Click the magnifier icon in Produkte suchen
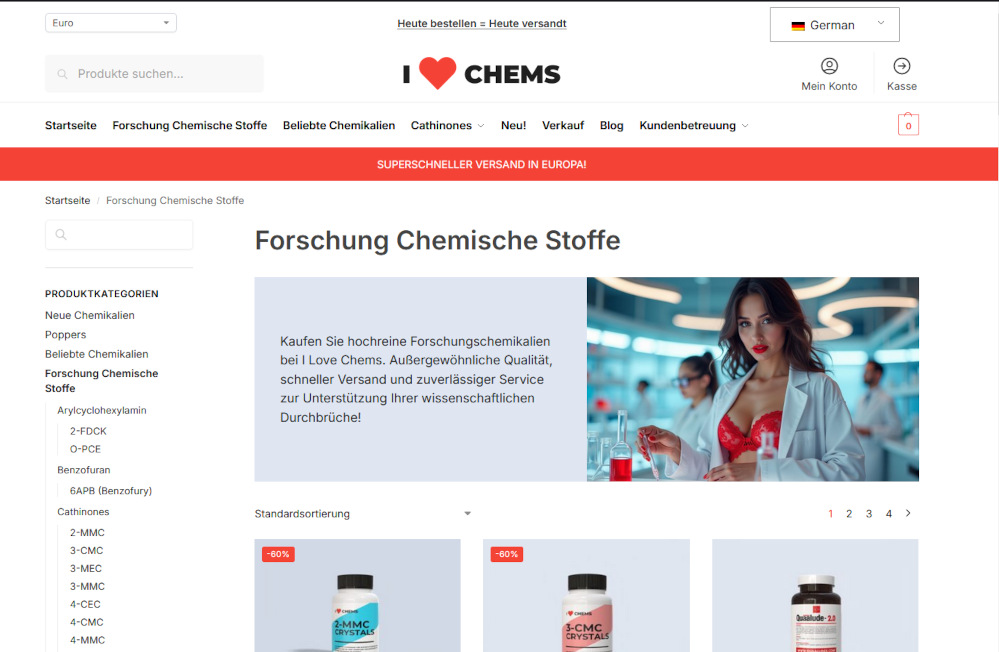 tap(62, 74)
